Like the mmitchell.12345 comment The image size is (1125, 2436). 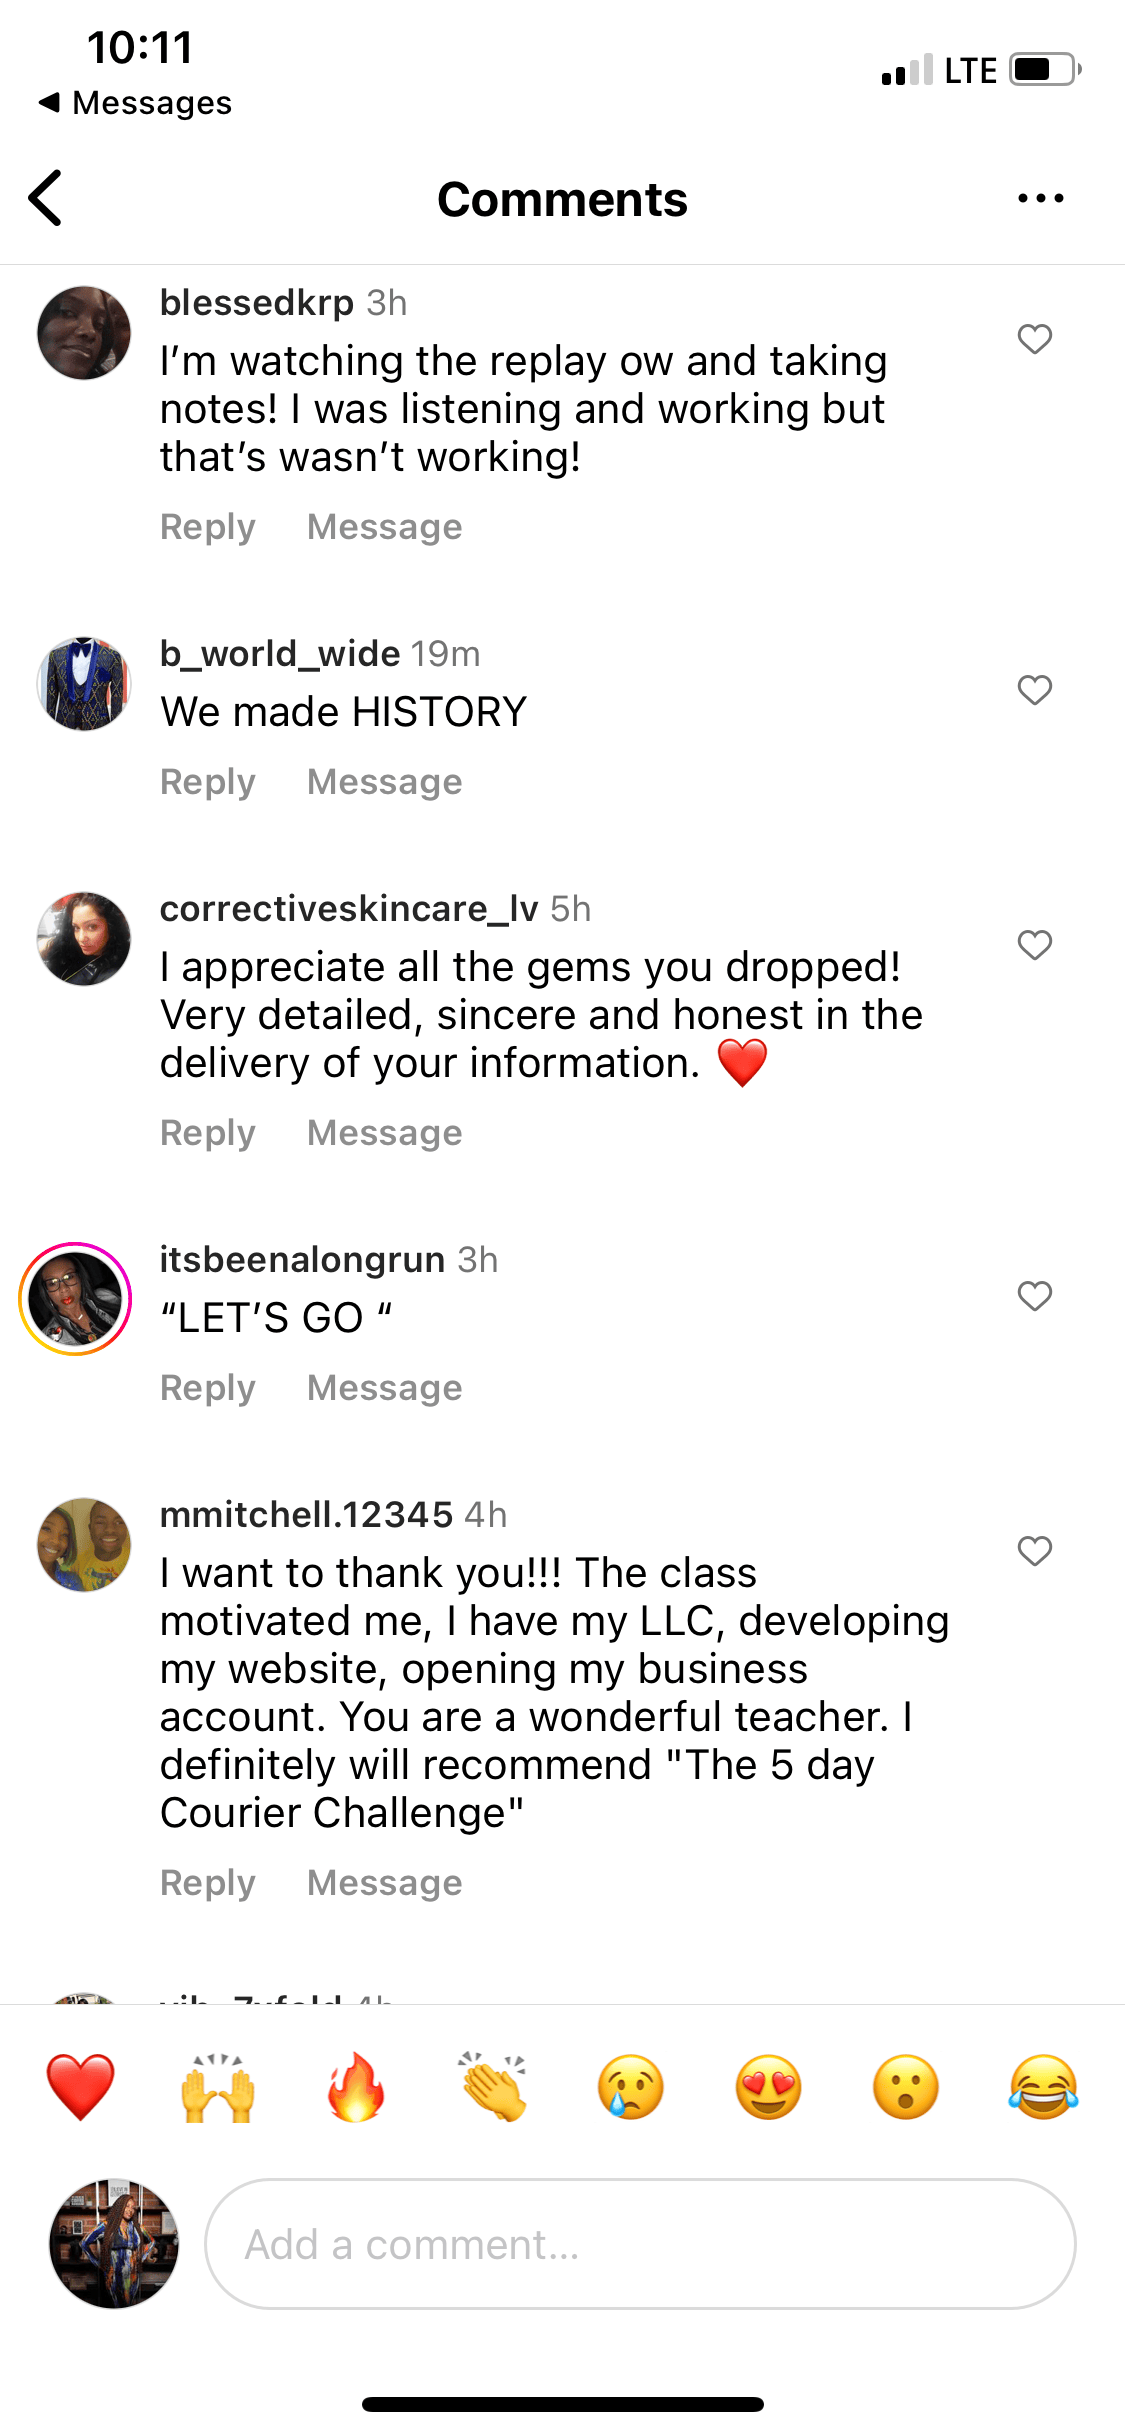[1035, 1551]
